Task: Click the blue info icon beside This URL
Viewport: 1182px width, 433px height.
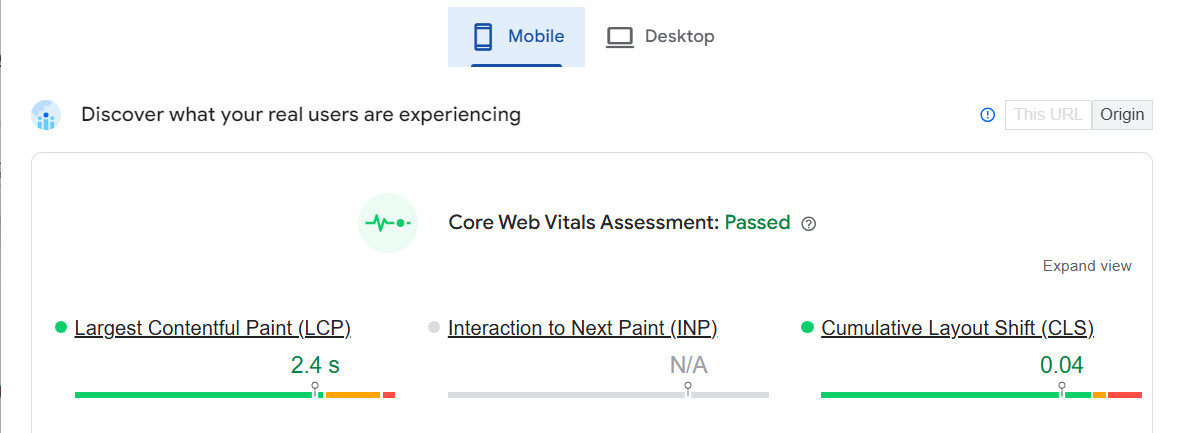Action: [x=988, y=115]
